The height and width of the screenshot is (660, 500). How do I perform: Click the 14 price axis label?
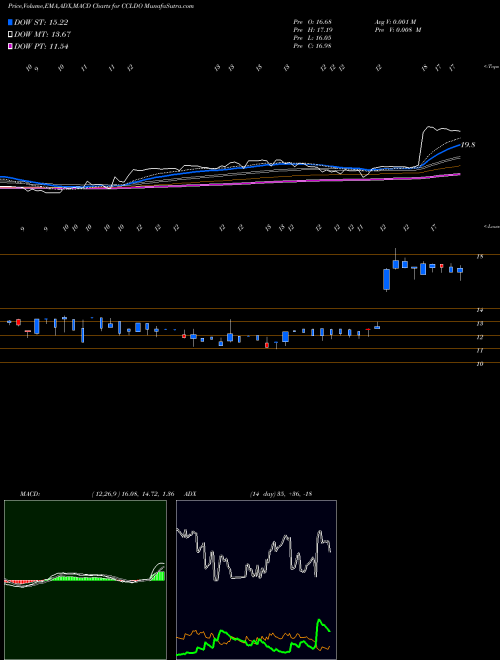pyautogui.click(x=480, y=310)
